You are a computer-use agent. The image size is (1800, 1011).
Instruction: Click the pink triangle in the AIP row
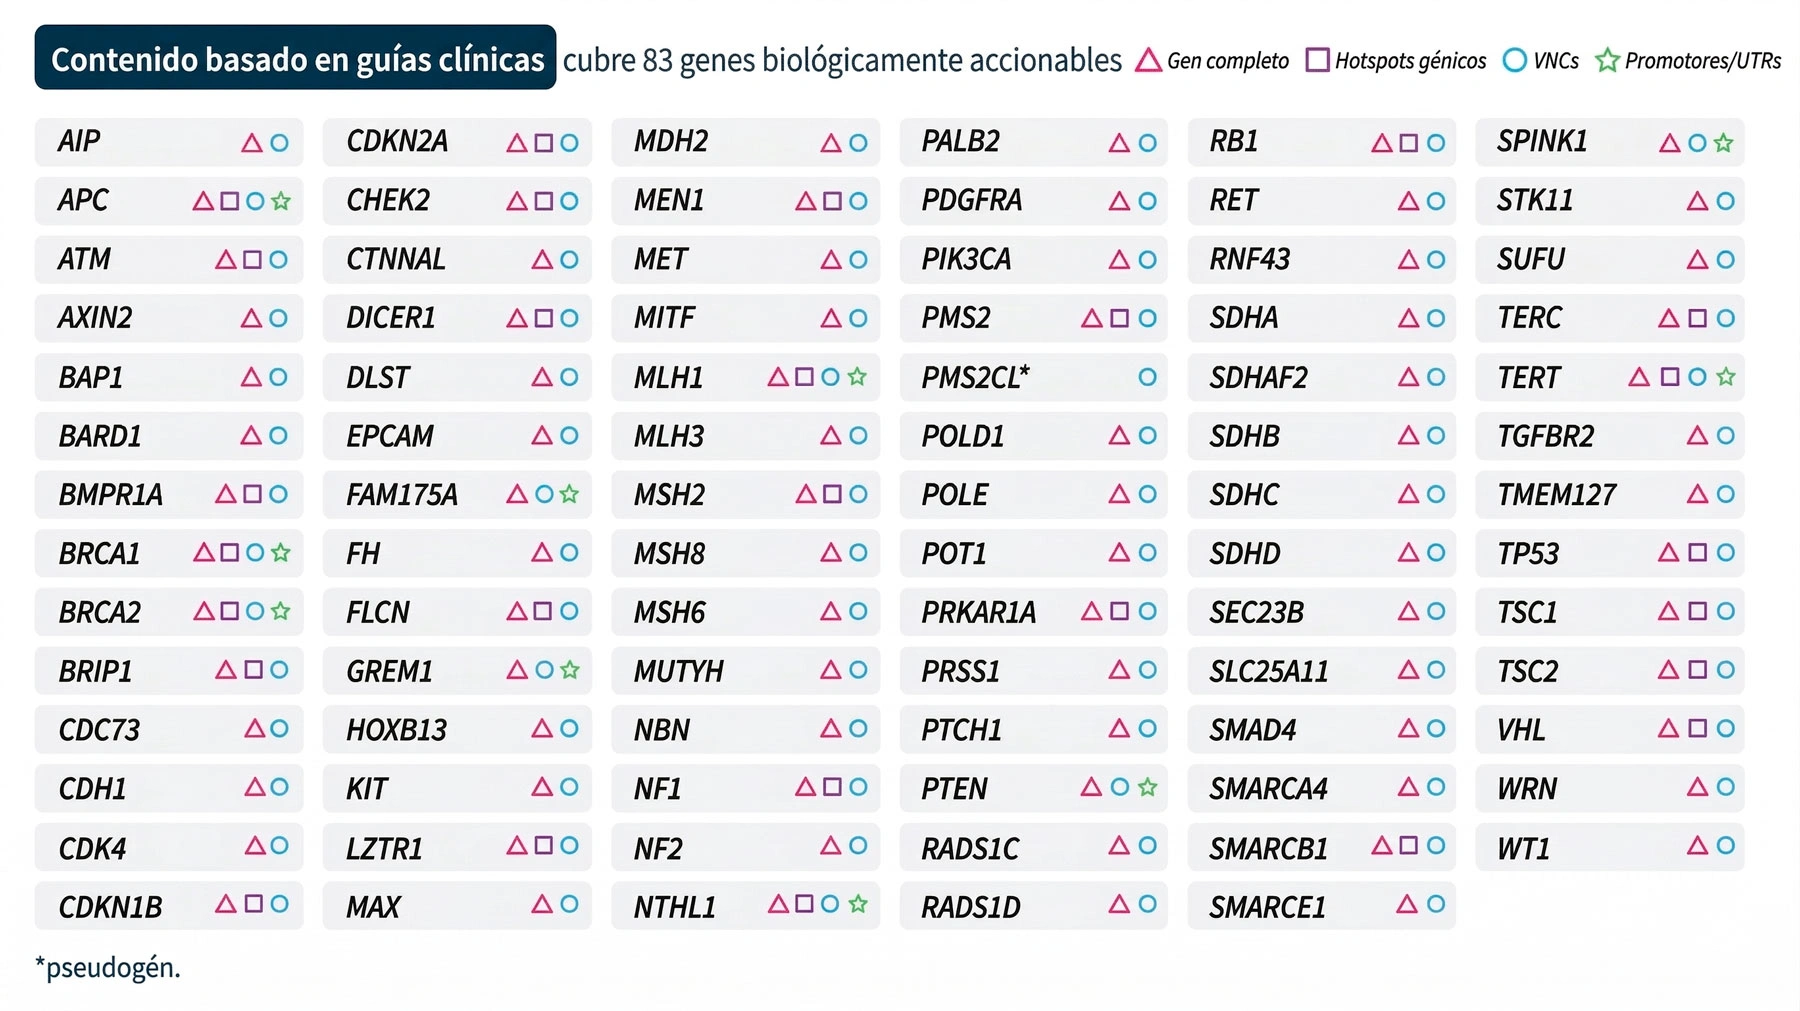pyautogui.click(x=252, y=143)
